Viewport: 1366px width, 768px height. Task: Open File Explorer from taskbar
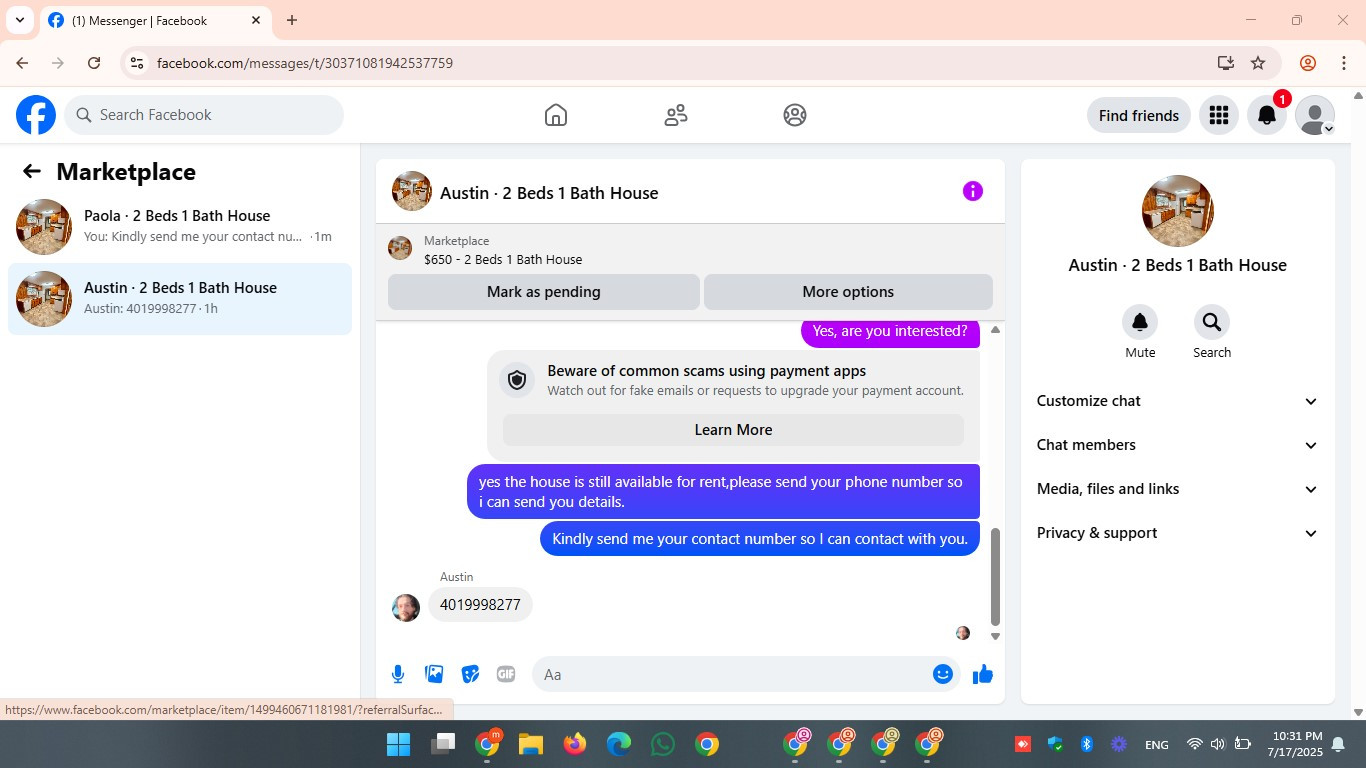[x=530, y=744]
